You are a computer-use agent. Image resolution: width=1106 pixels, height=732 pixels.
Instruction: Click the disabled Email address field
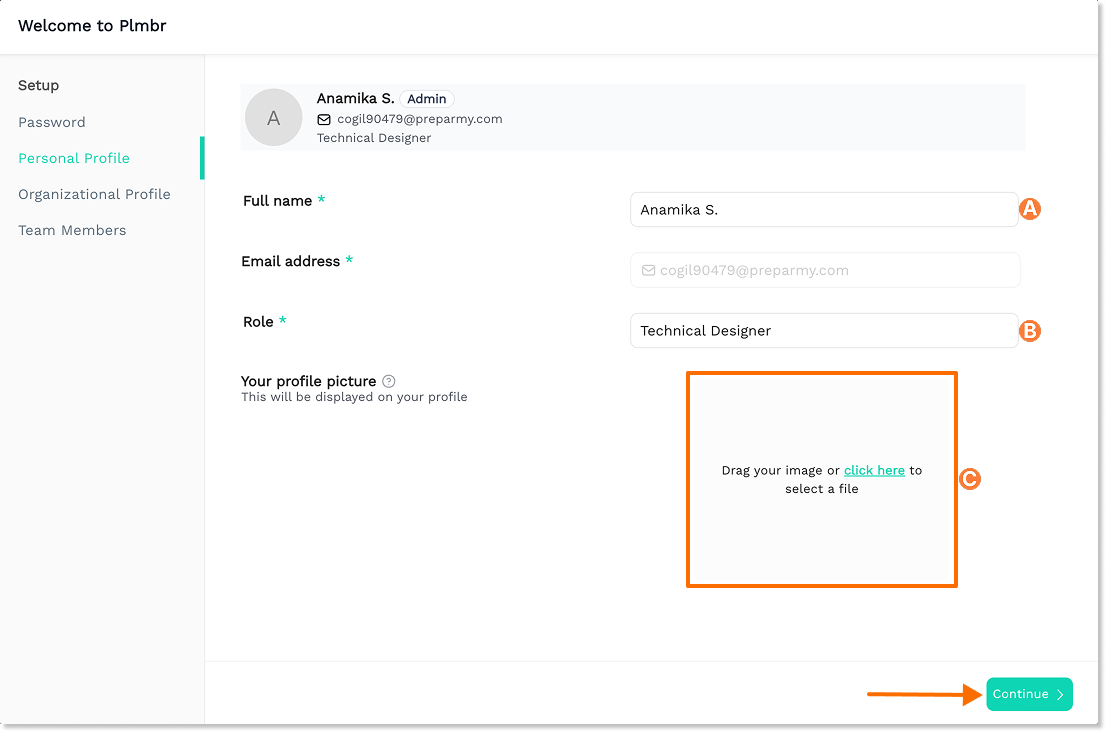click(x=825, y=271)
